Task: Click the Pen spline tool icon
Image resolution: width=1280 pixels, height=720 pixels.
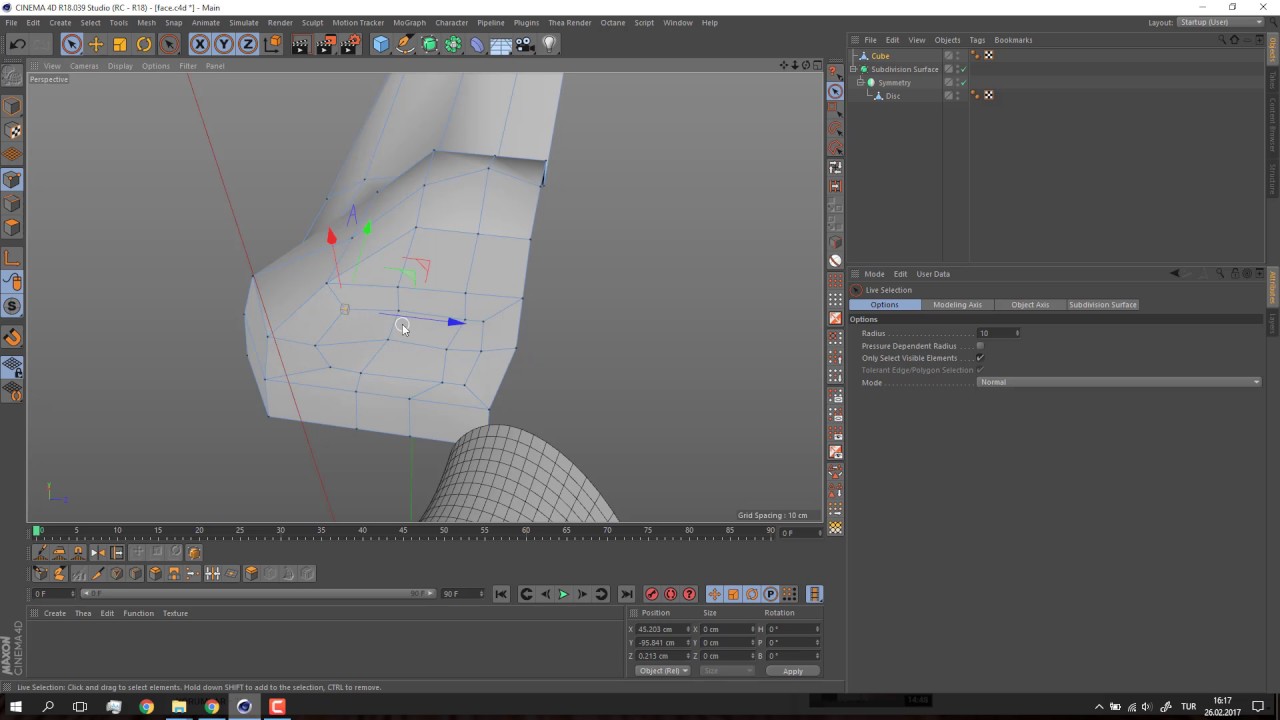Action: (x=405, y=44)
